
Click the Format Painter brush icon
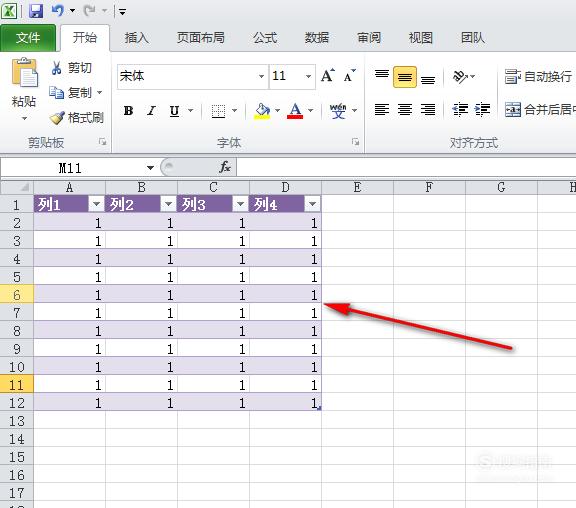[x=57, y=118]
